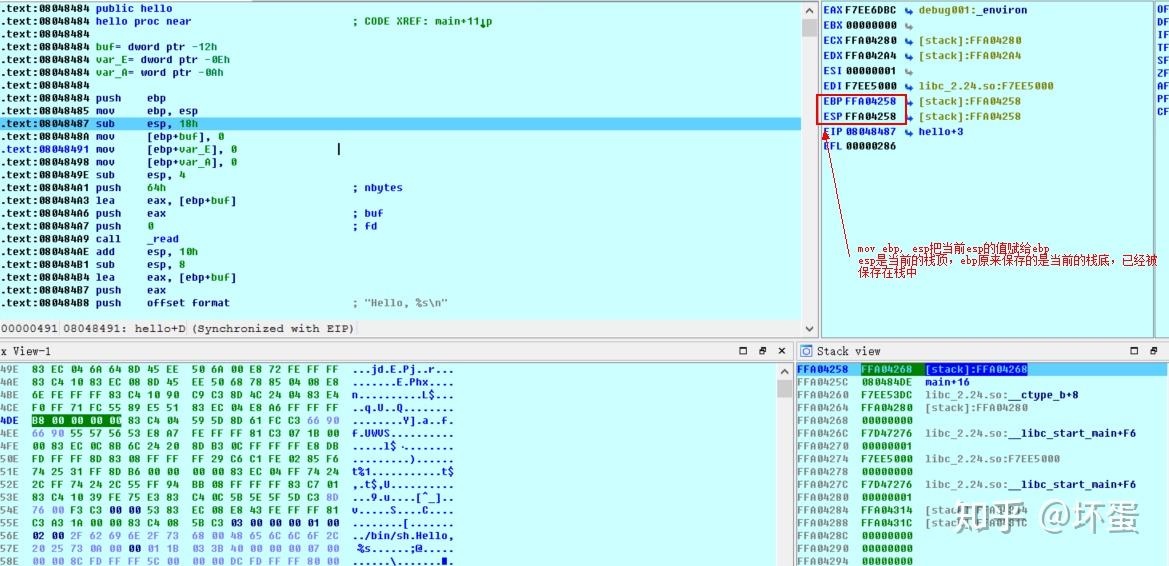Click the hello+3 reference by EIP
Viewport: 1169px width, 566px height.
(x=941, y=132)
